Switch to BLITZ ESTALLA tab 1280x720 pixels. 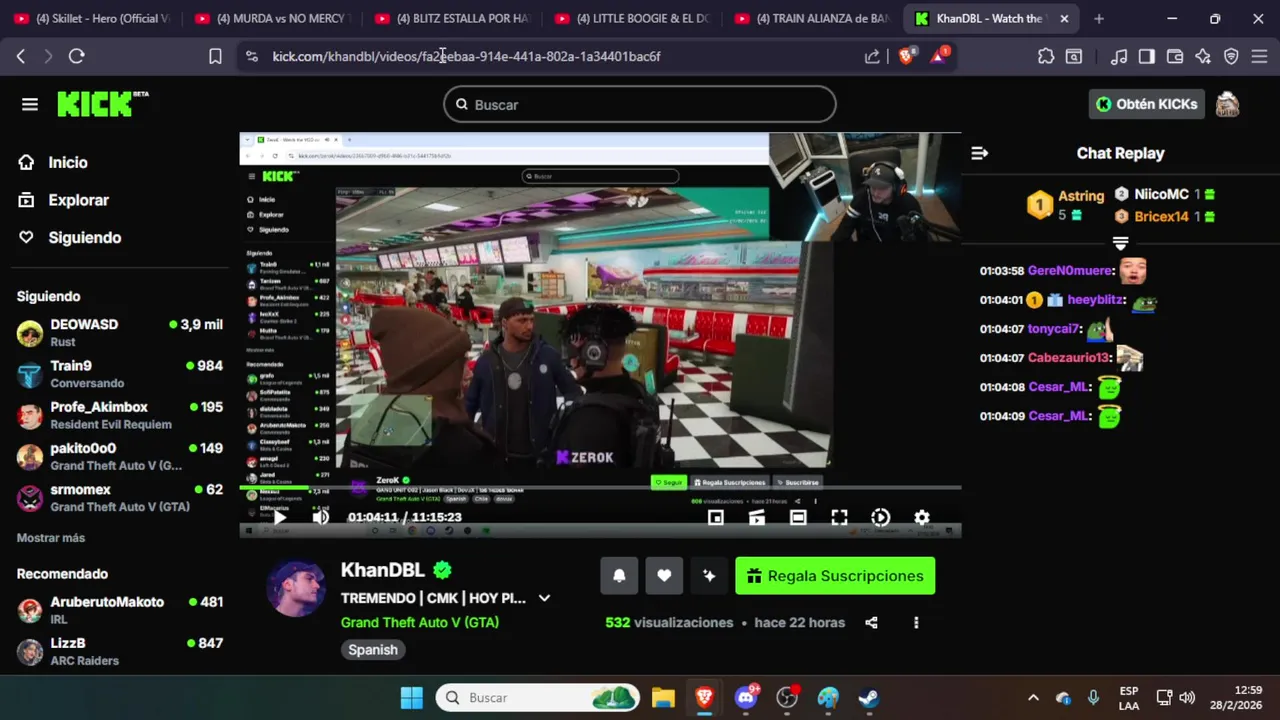[453, 19]
